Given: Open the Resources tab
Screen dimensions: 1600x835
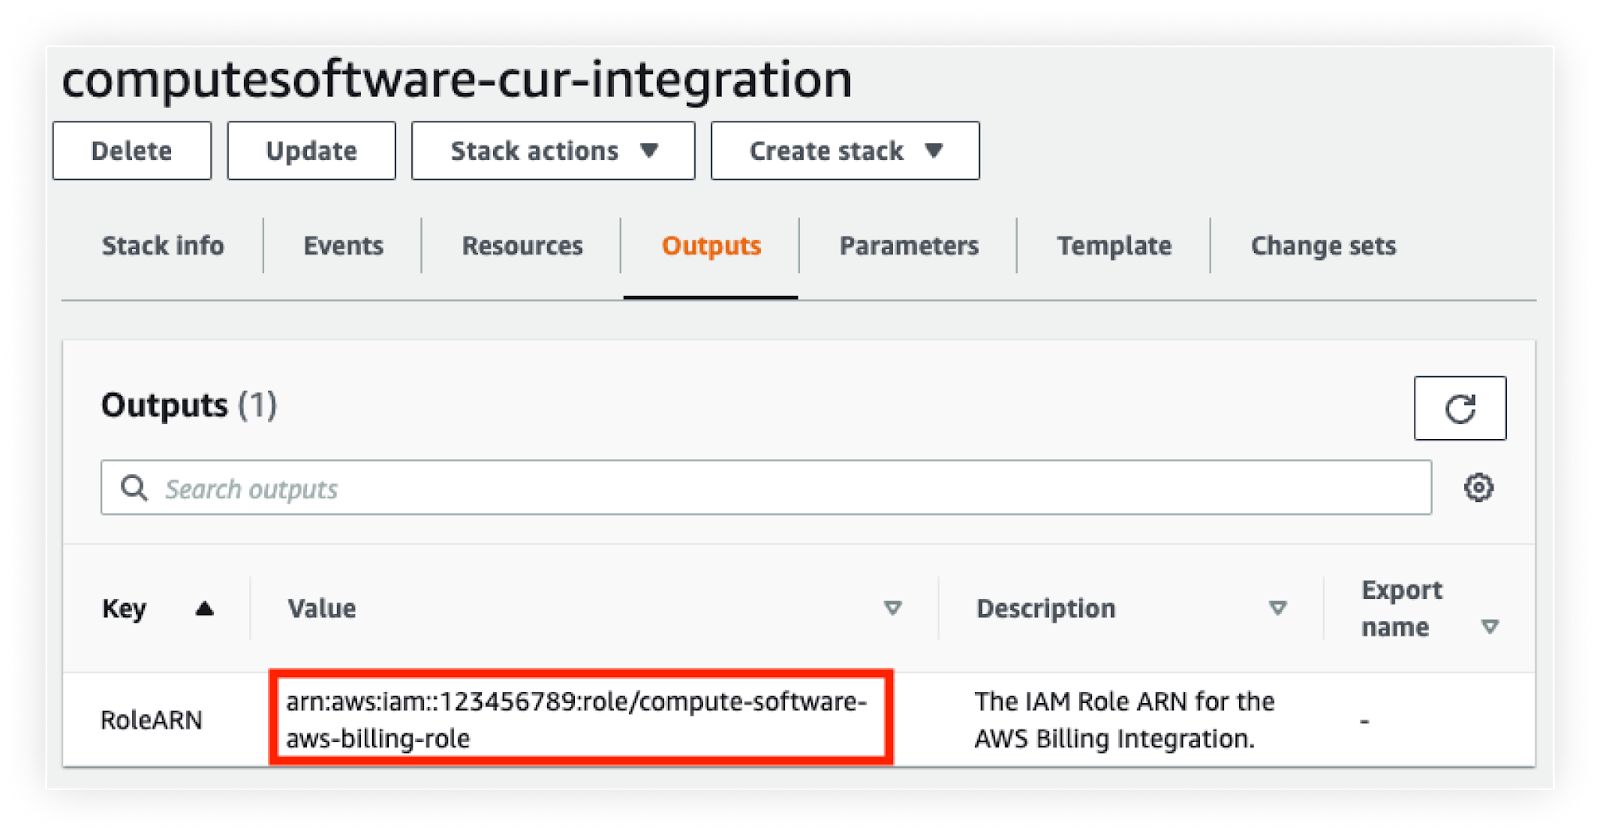Looking at the screenshot, I should 522,246.
